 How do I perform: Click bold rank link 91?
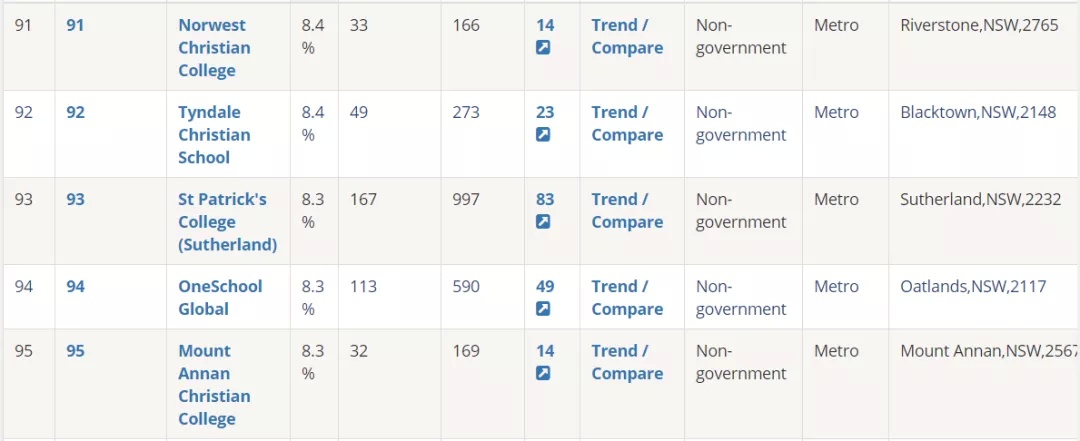(75, 25)
